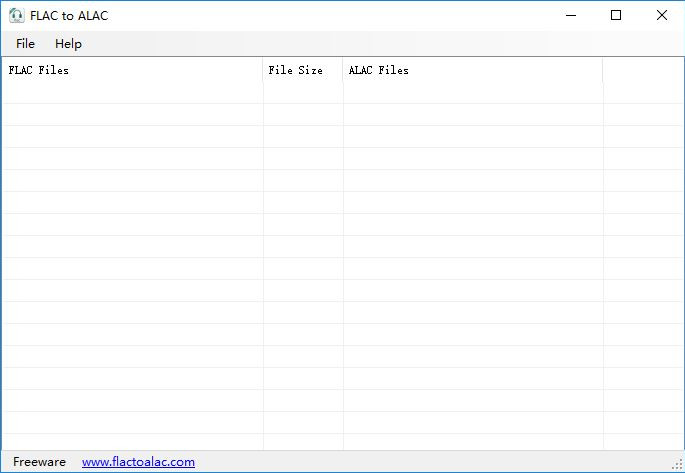Open the Help menu
This screenshot has height=473, width=685.
click(x=68, y=44)
